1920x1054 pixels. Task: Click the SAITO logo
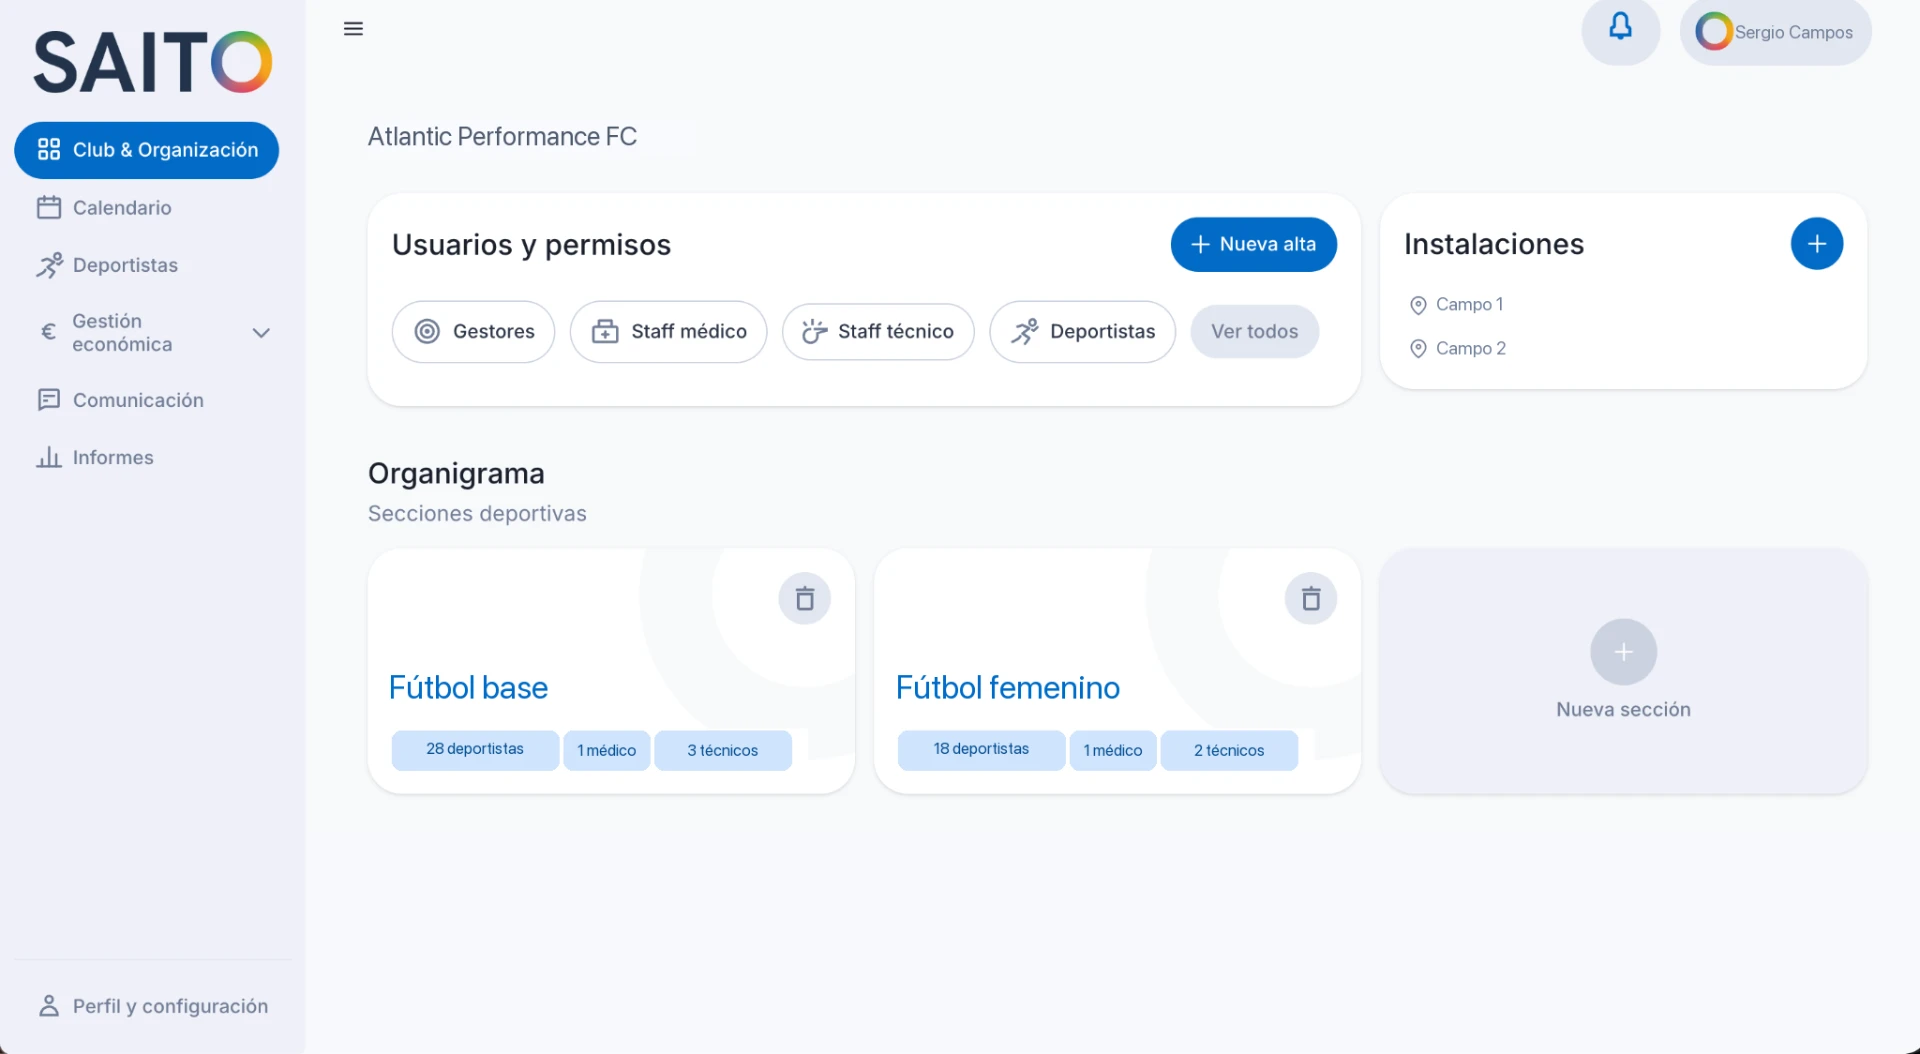pyautogui.click(x=153, y=62)
